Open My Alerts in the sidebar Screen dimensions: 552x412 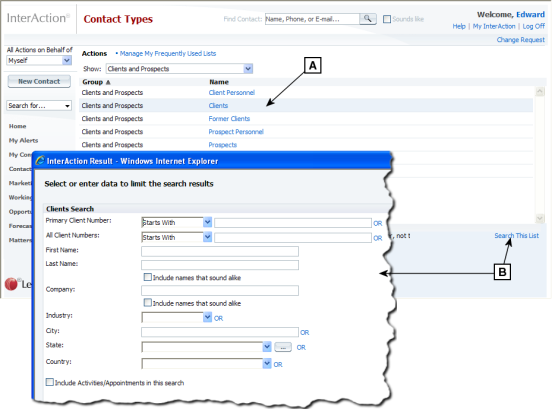click(x=24, y=140)
